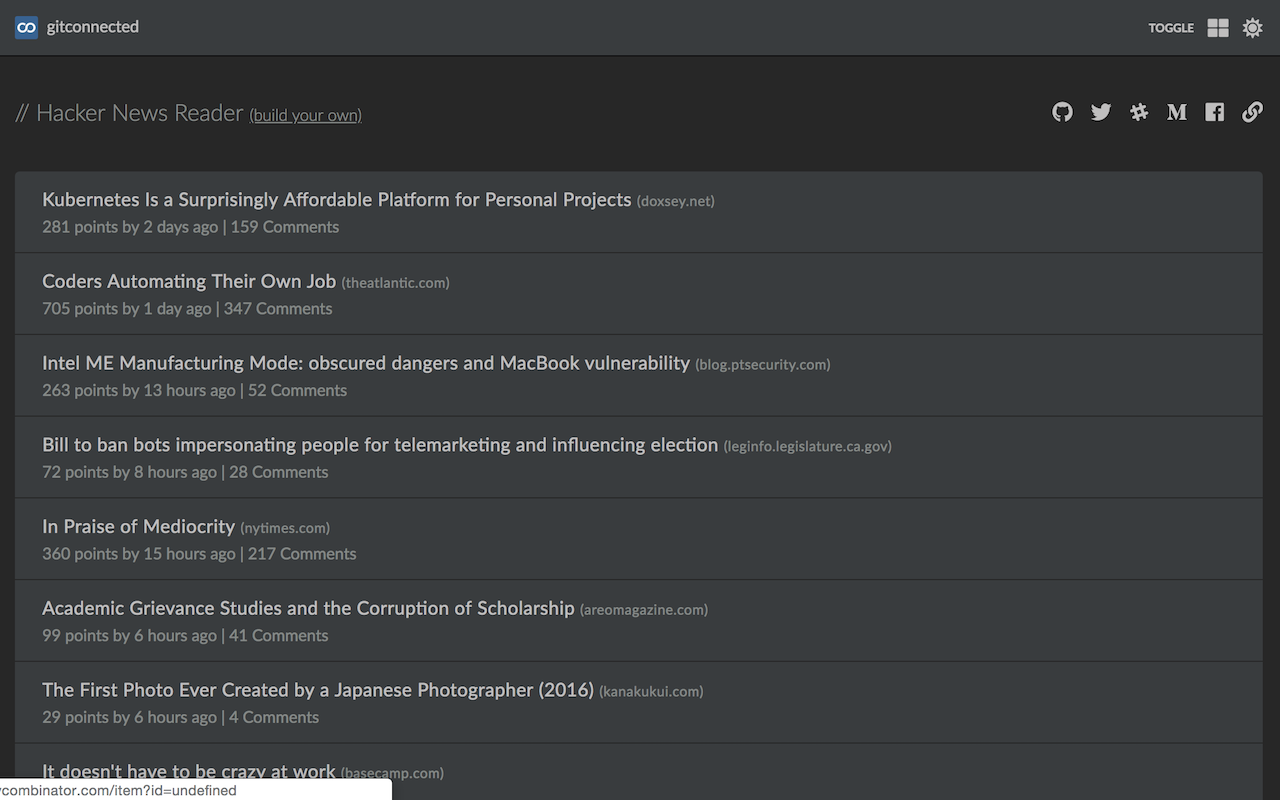Open '347 Comments' link
This screenshot has height=800, width=1280.
(278, 309)
